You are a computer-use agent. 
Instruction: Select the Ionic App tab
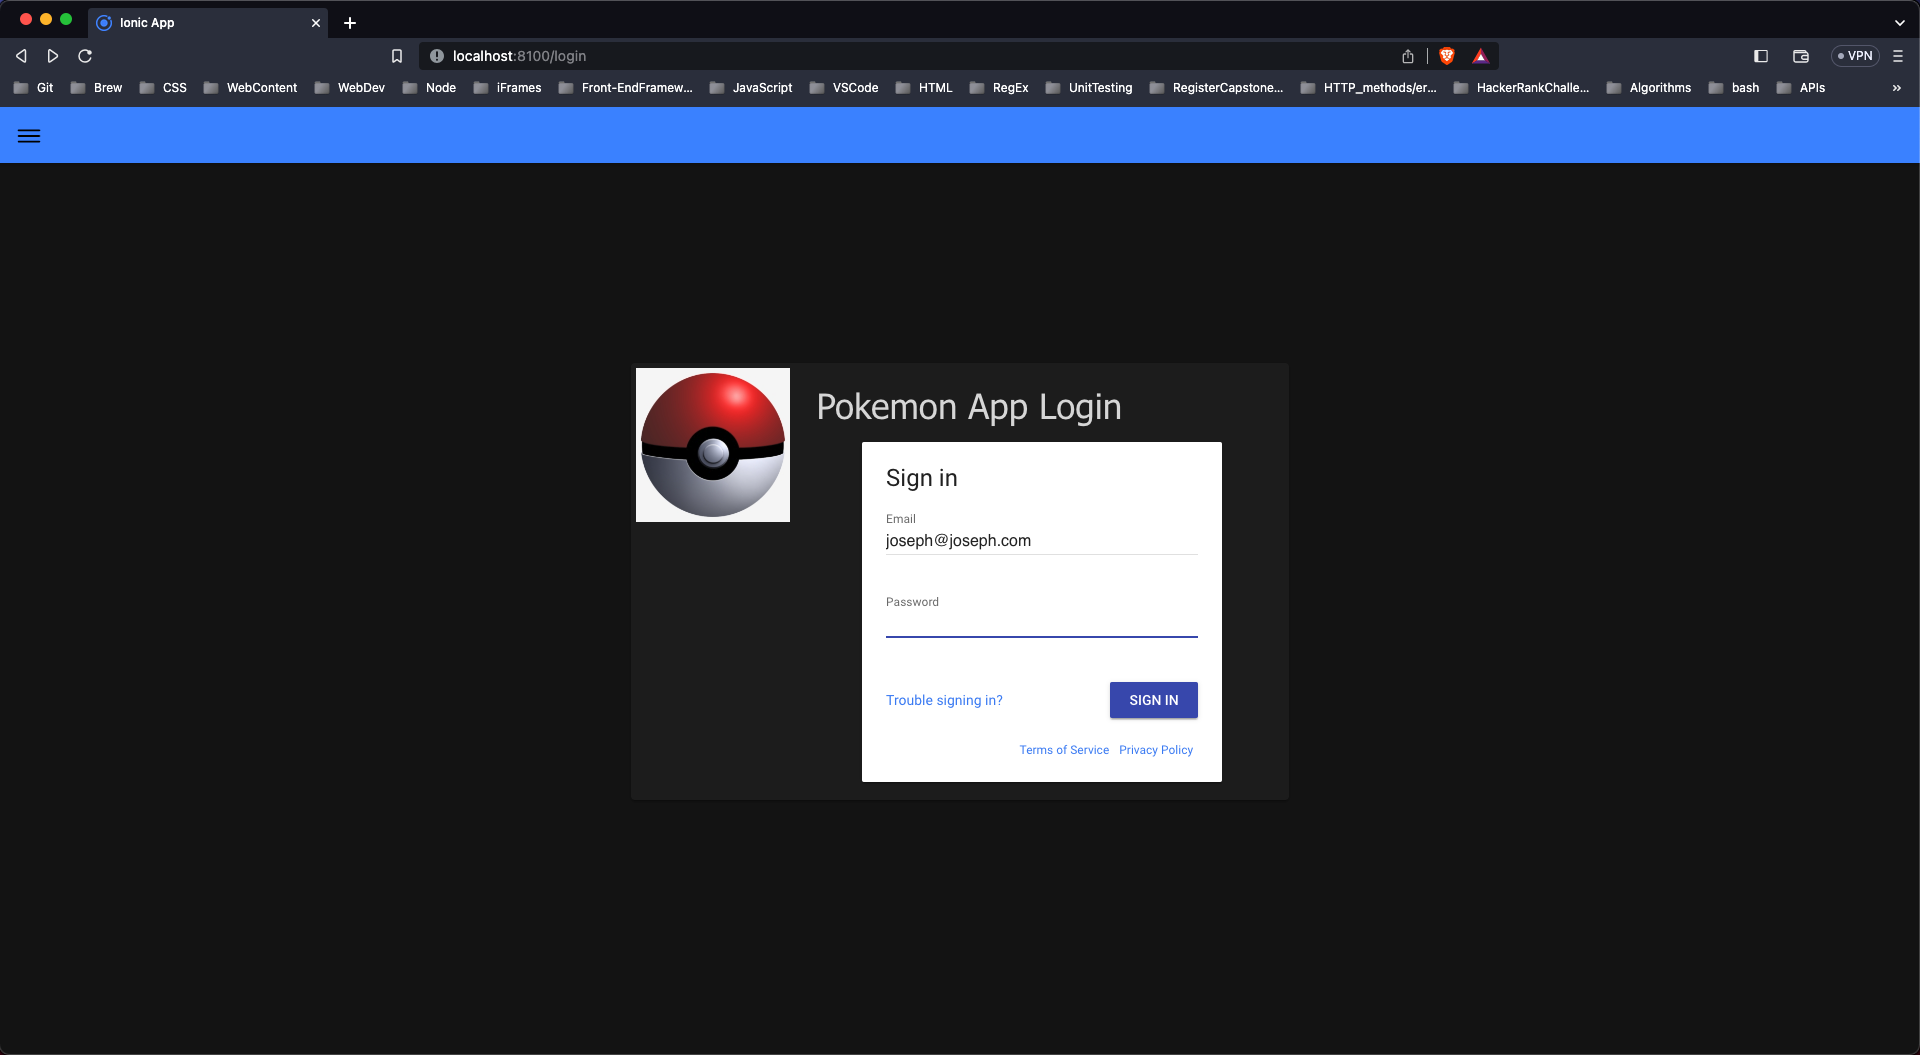(208, 23)
